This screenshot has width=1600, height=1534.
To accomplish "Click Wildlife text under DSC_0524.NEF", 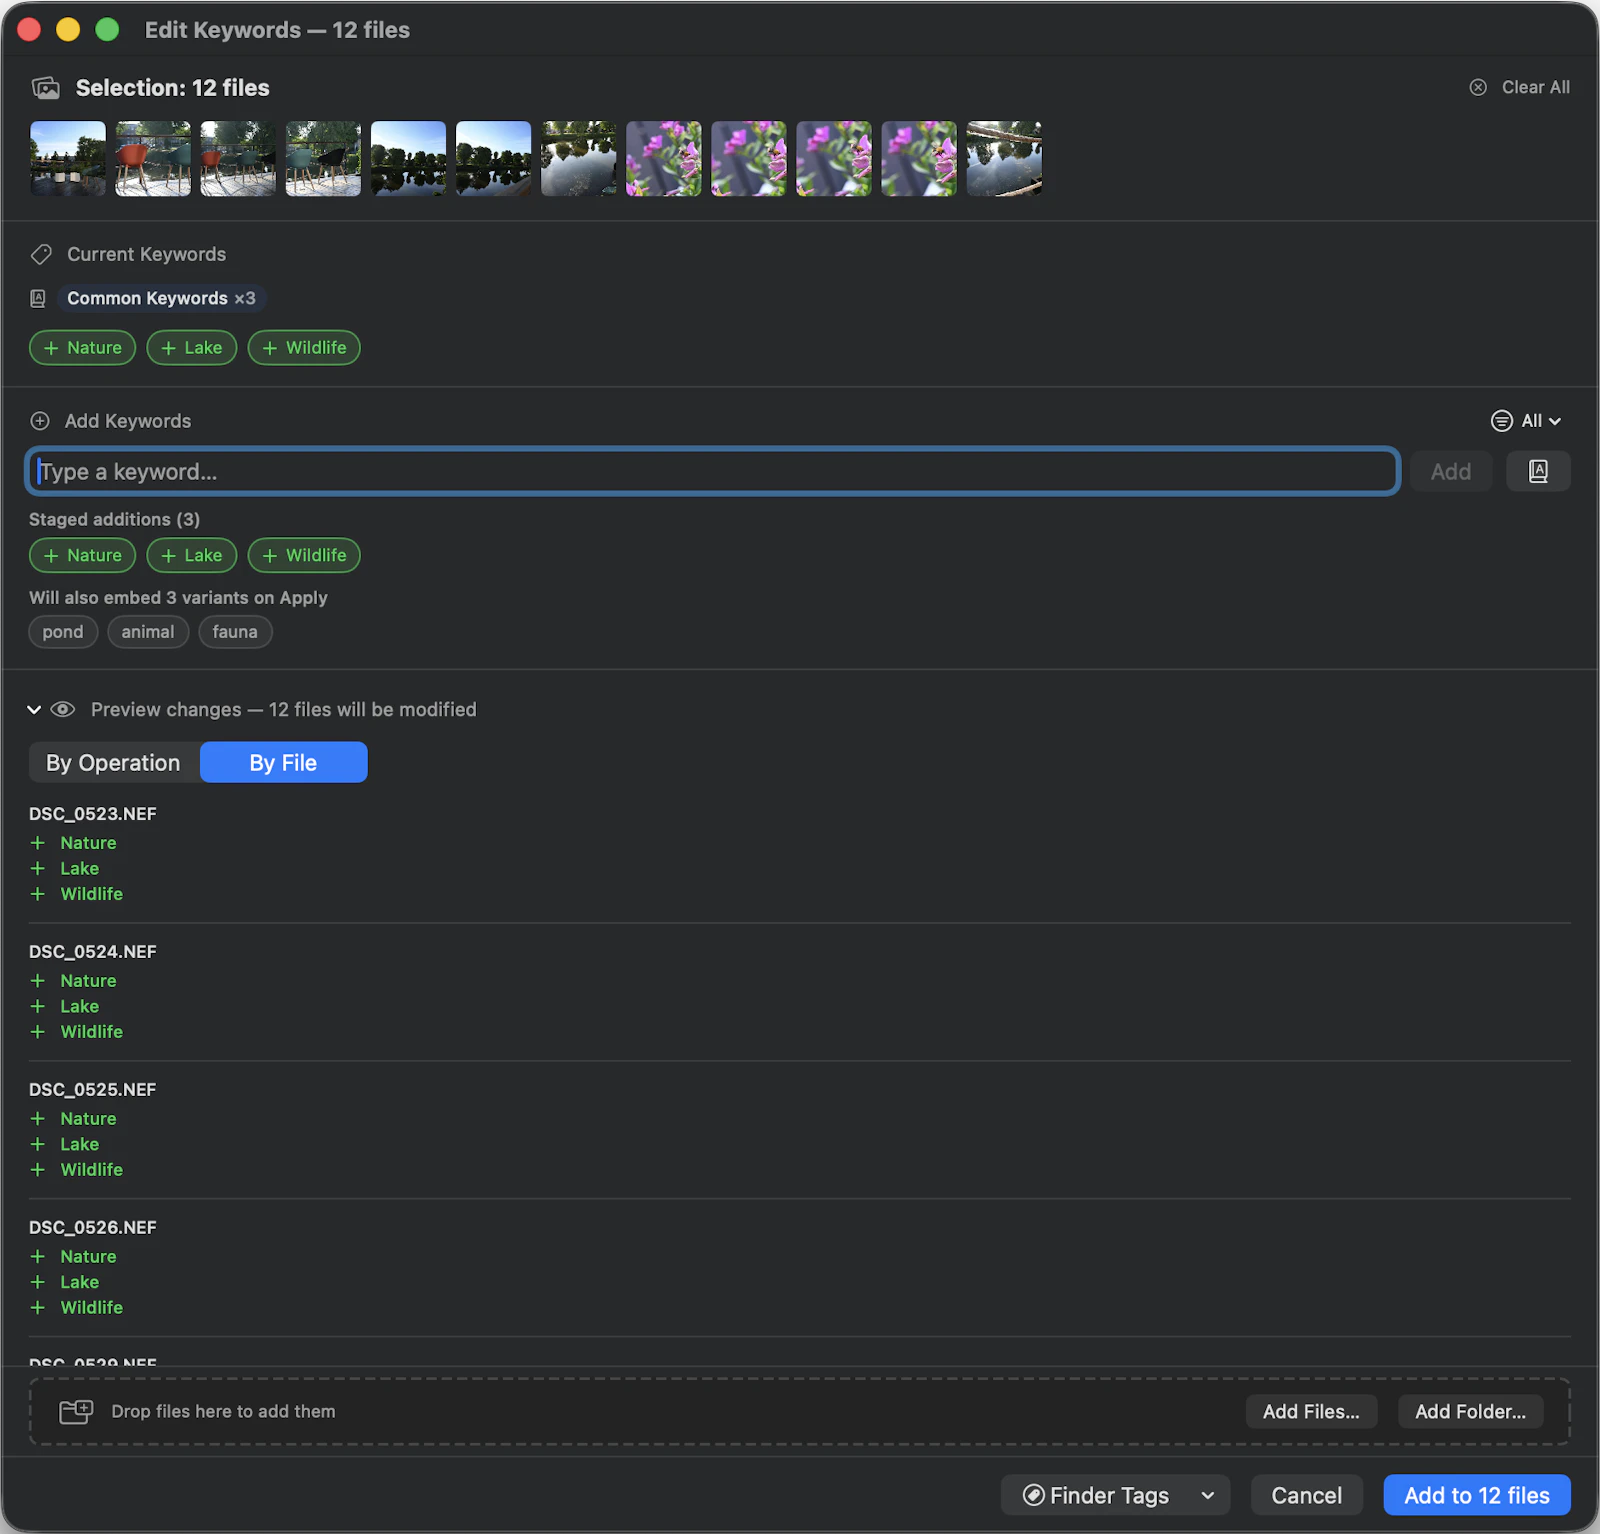I will (x=92, y=1032).
